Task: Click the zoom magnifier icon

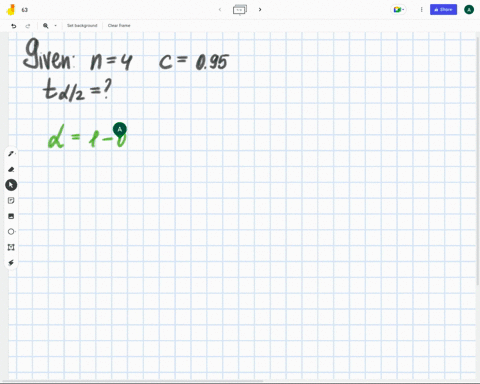Action: coord(46,26)
